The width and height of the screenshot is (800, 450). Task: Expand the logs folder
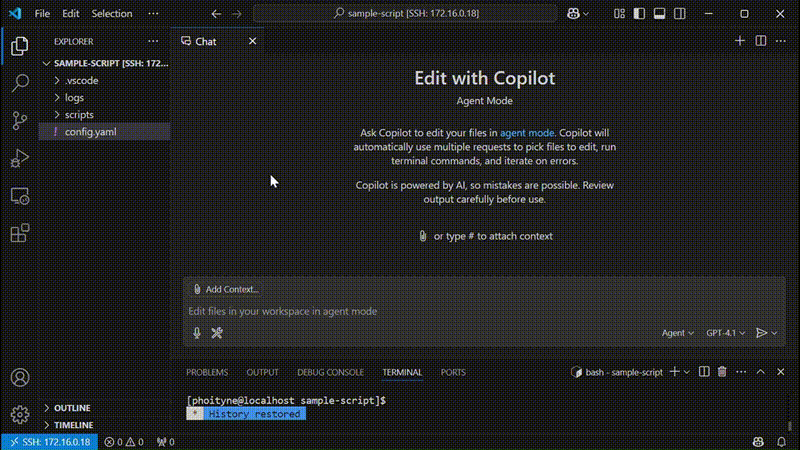tap(105, 97)
